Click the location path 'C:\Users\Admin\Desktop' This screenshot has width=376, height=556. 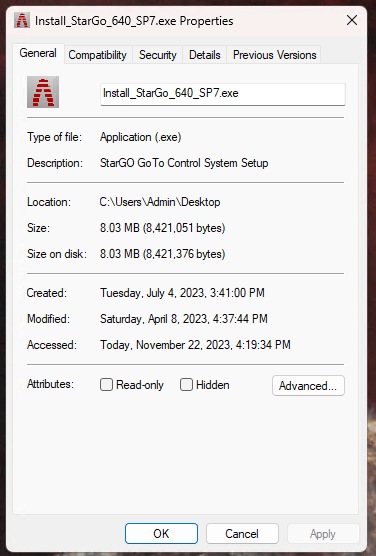coord(160,202)
